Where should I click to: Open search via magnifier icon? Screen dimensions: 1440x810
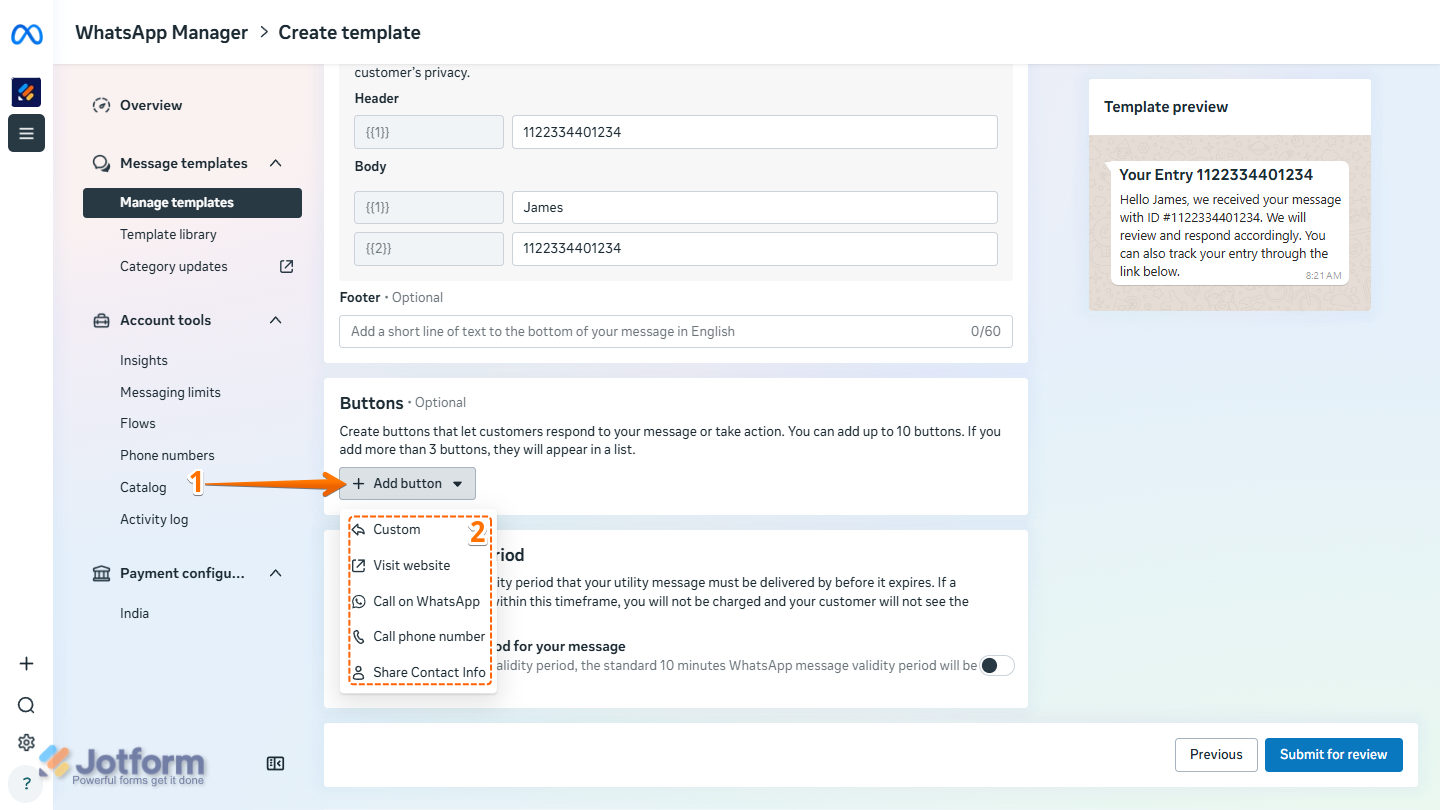point(27,705)
